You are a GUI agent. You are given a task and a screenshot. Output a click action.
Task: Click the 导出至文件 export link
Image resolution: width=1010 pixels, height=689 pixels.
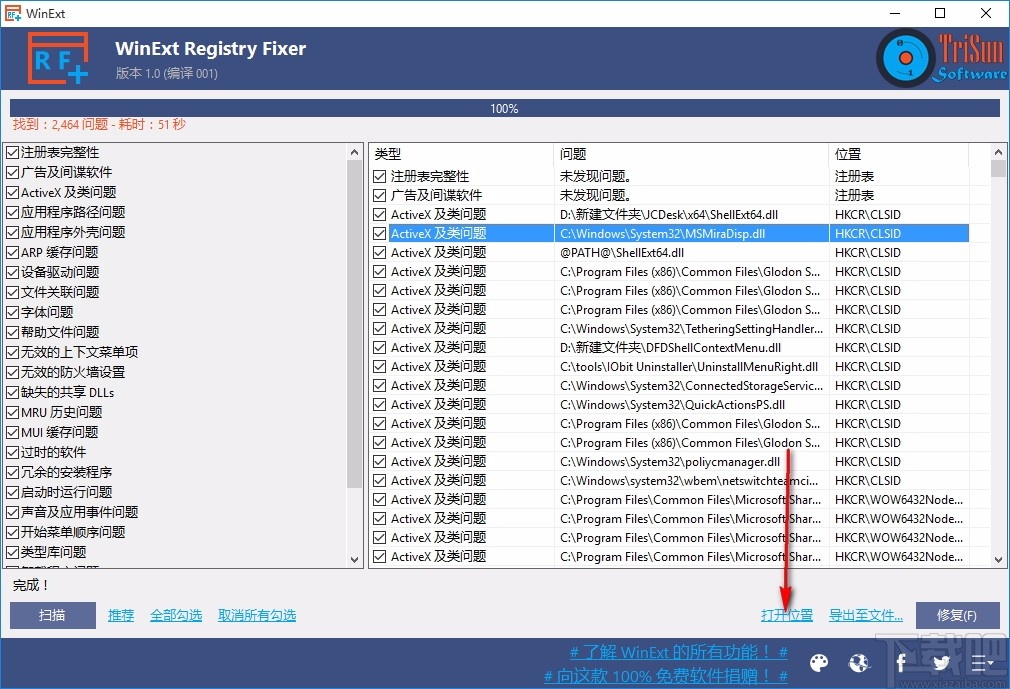(x=865, y=614)
